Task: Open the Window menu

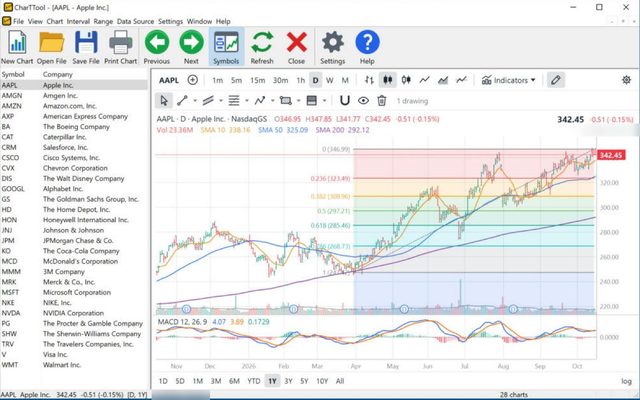Action: 199,21
